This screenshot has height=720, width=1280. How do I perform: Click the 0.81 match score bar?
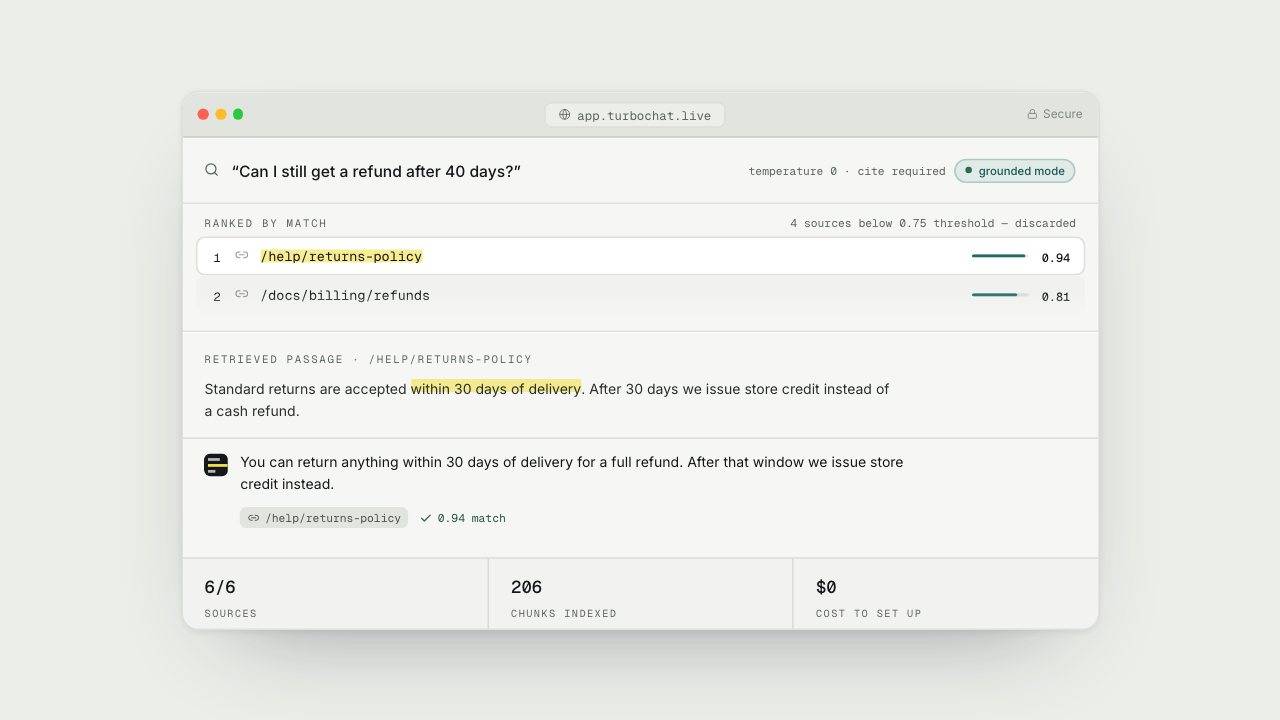[999, 295]
